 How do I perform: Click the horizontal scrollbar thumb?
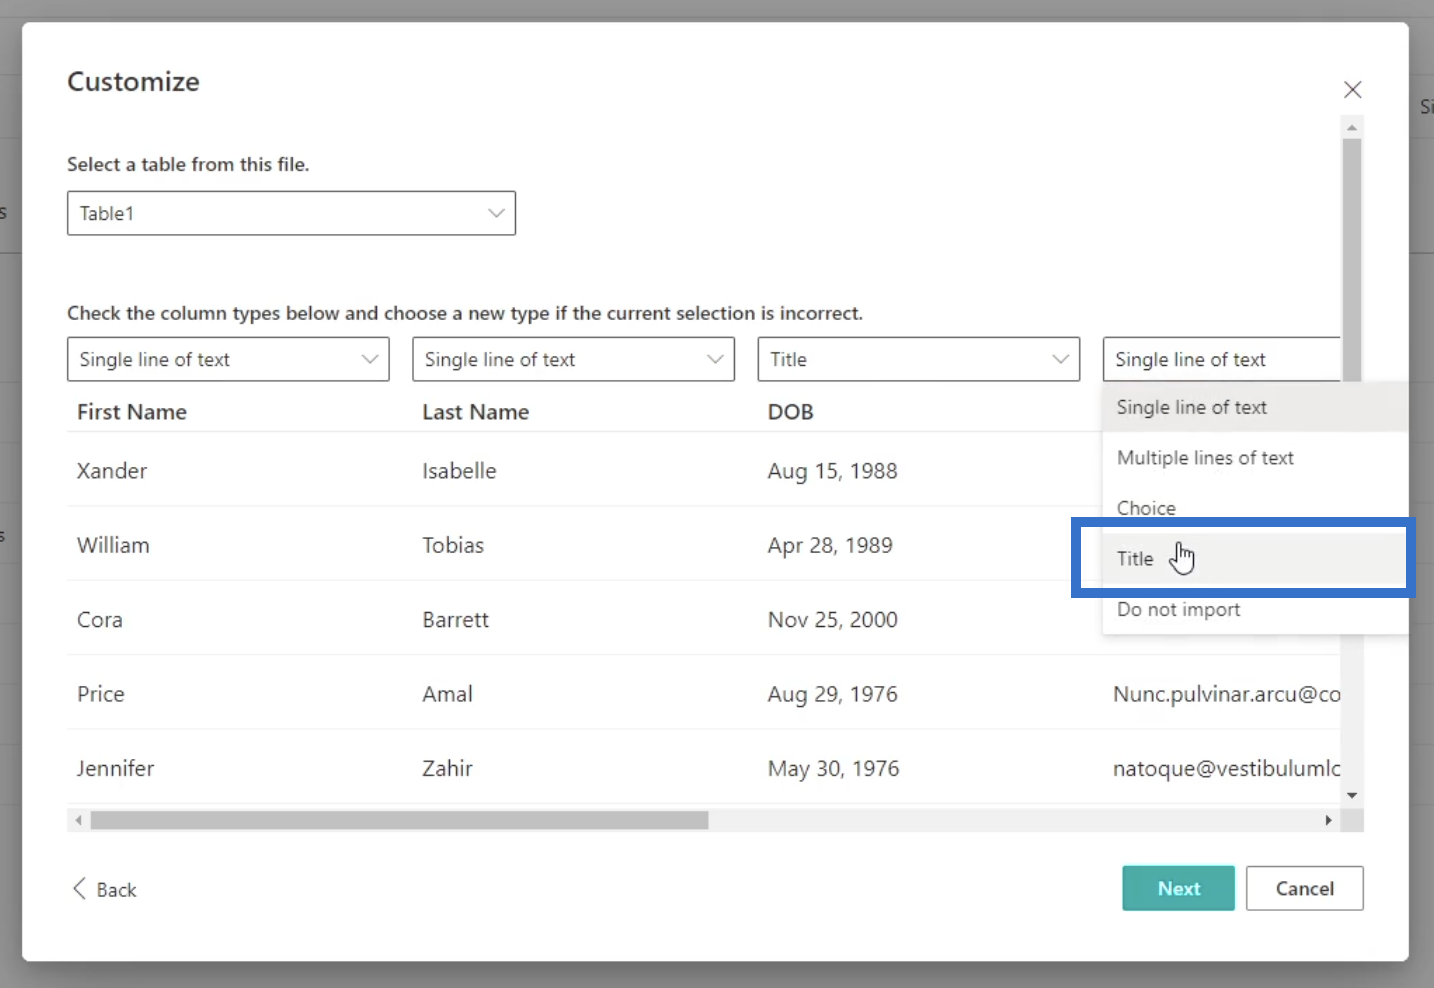[x=399, y=821]
